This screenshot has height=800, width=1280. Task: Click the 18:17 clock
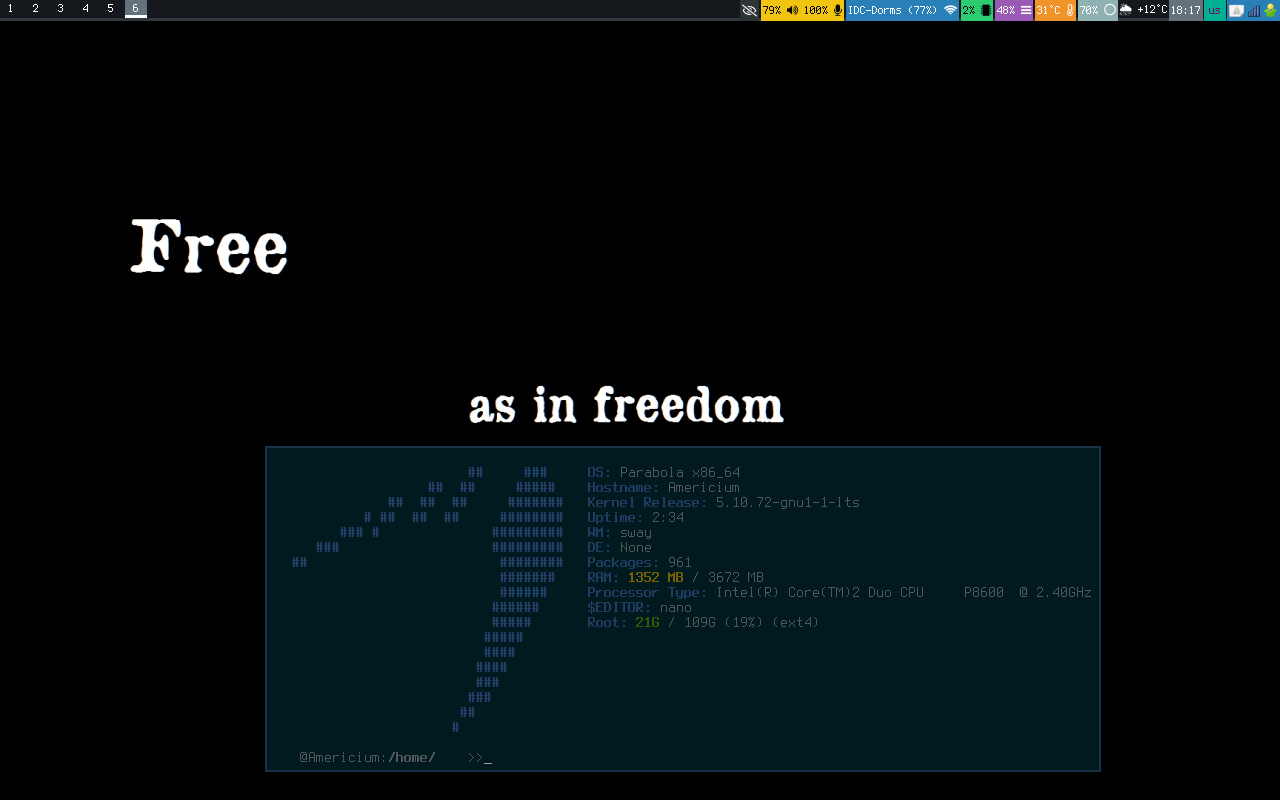tap(1185, 10)
